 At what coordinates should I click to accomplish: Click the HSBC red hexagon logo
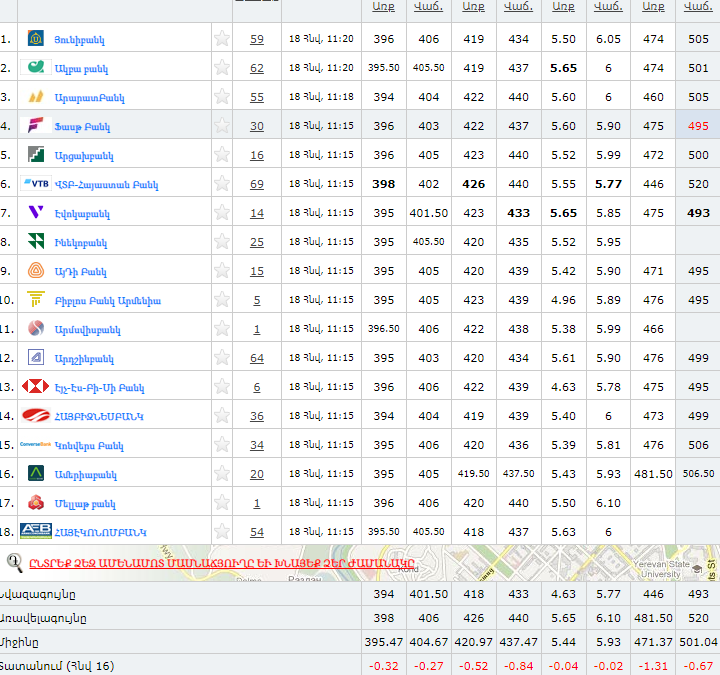pos(35,386)
